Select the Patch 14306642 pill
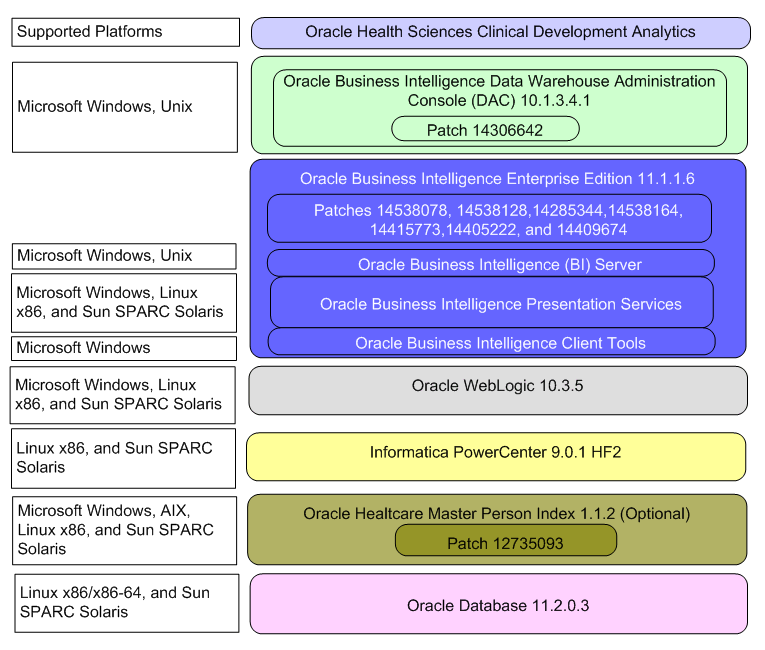Viewport: 765px width, 650px height. 485,129
